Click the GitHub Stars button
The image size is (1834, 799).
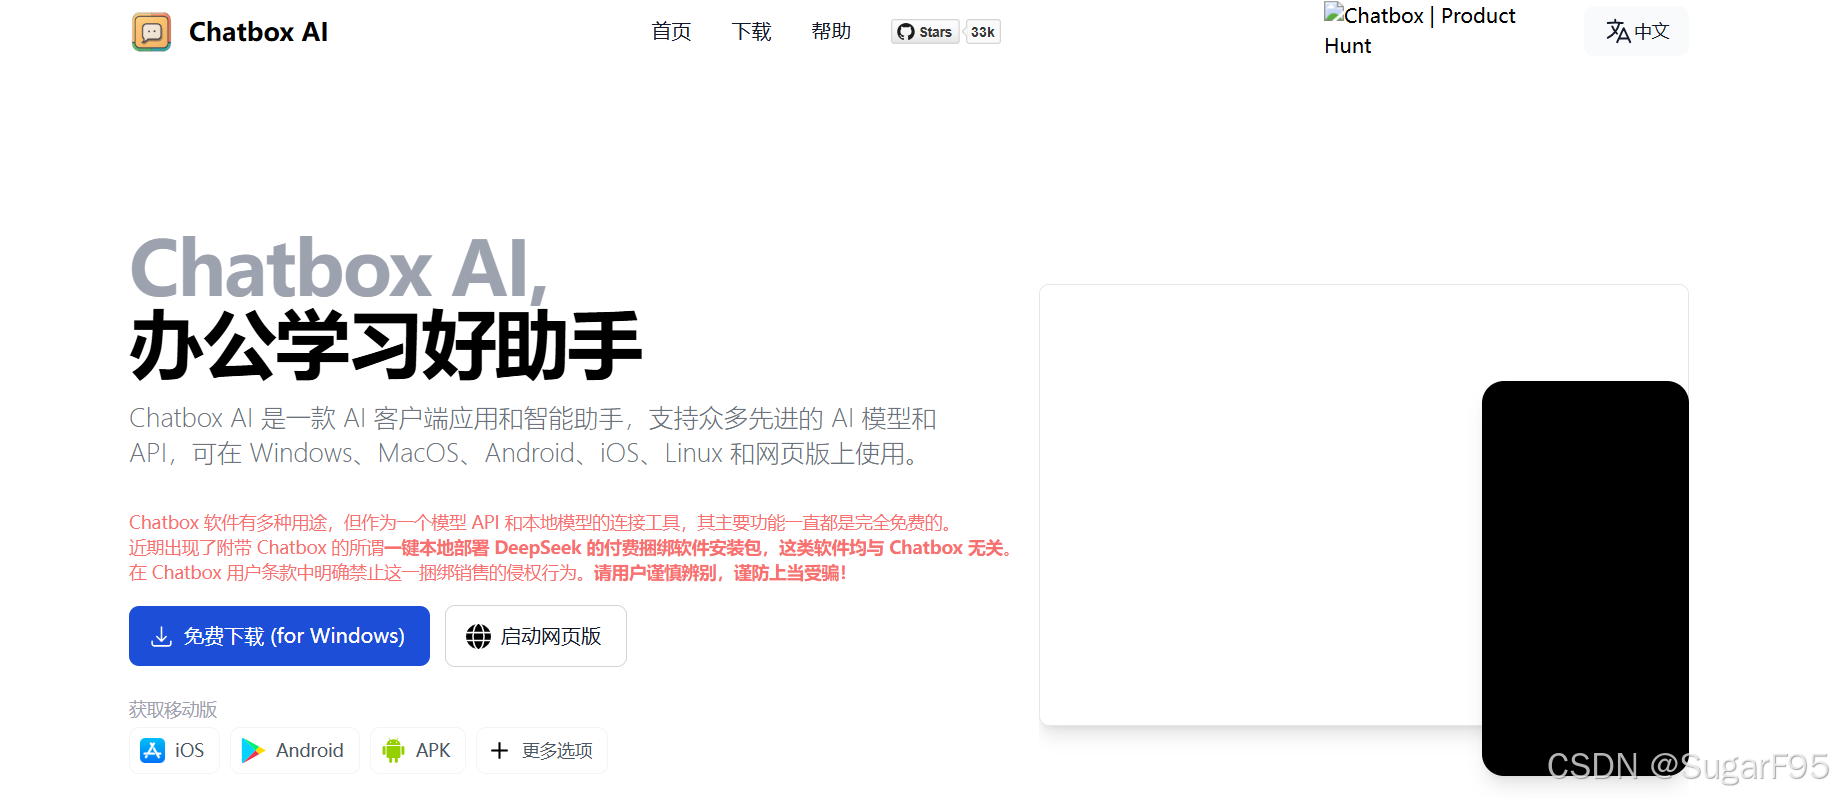pyautogui.click(x=925, y=32)
